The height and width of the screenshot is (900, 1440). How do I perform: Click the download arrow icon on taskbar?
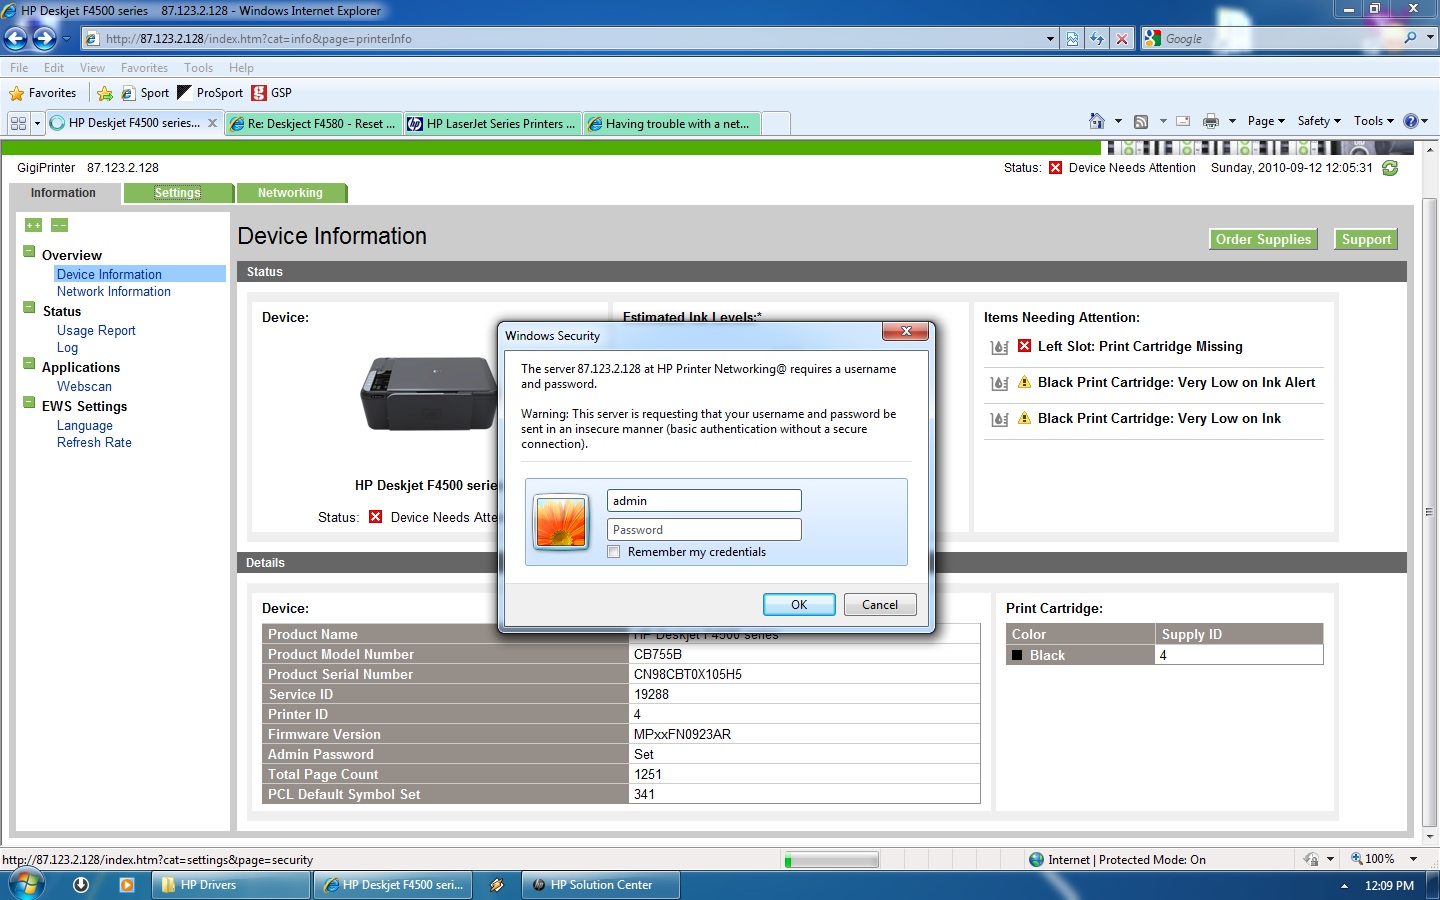point(81,885)
